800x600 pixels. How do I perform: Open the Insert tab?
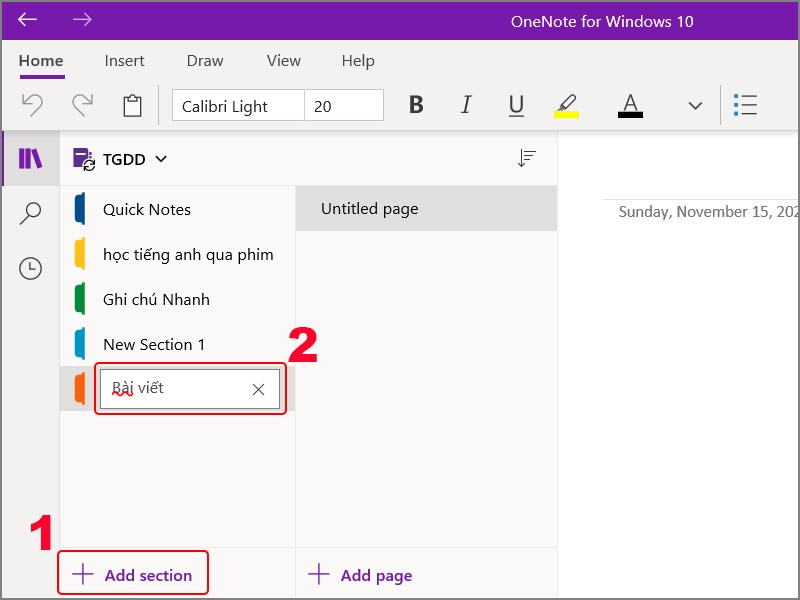124,61
